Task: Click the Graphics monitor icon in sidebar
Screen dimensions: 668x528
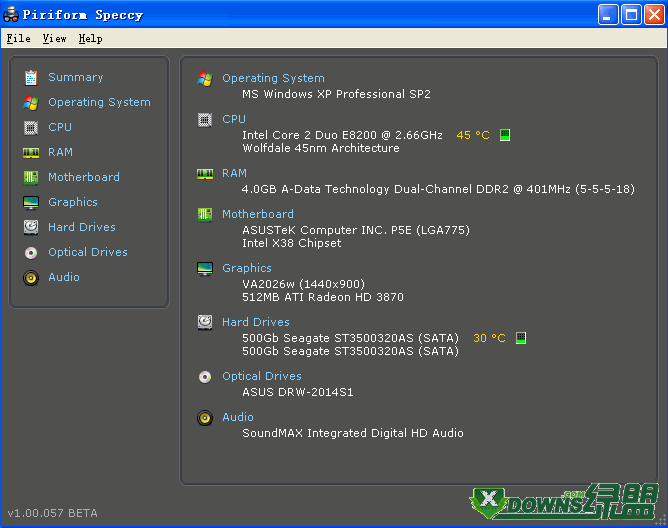Action: click(31, 203)
